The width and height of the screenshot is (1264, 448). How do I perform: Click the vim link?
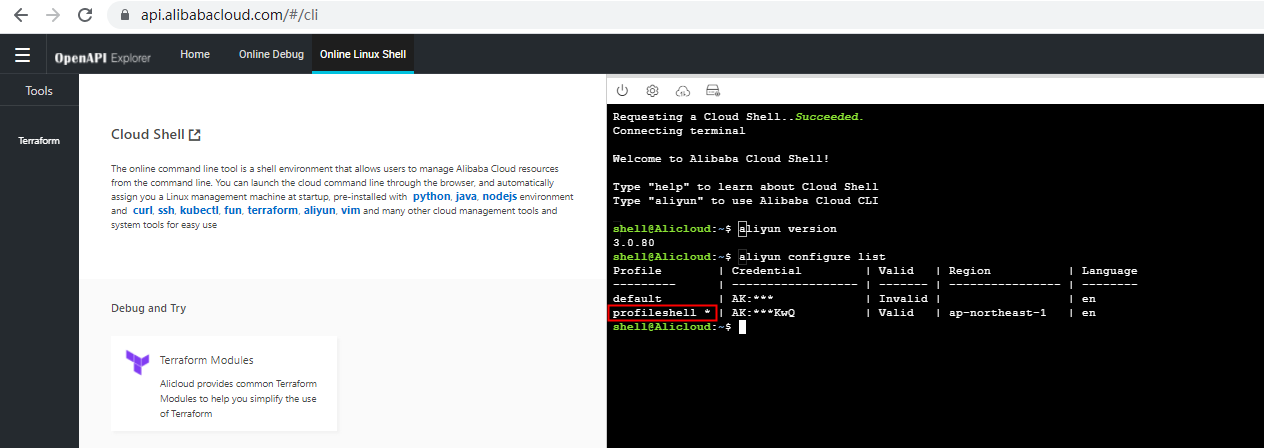350,211
